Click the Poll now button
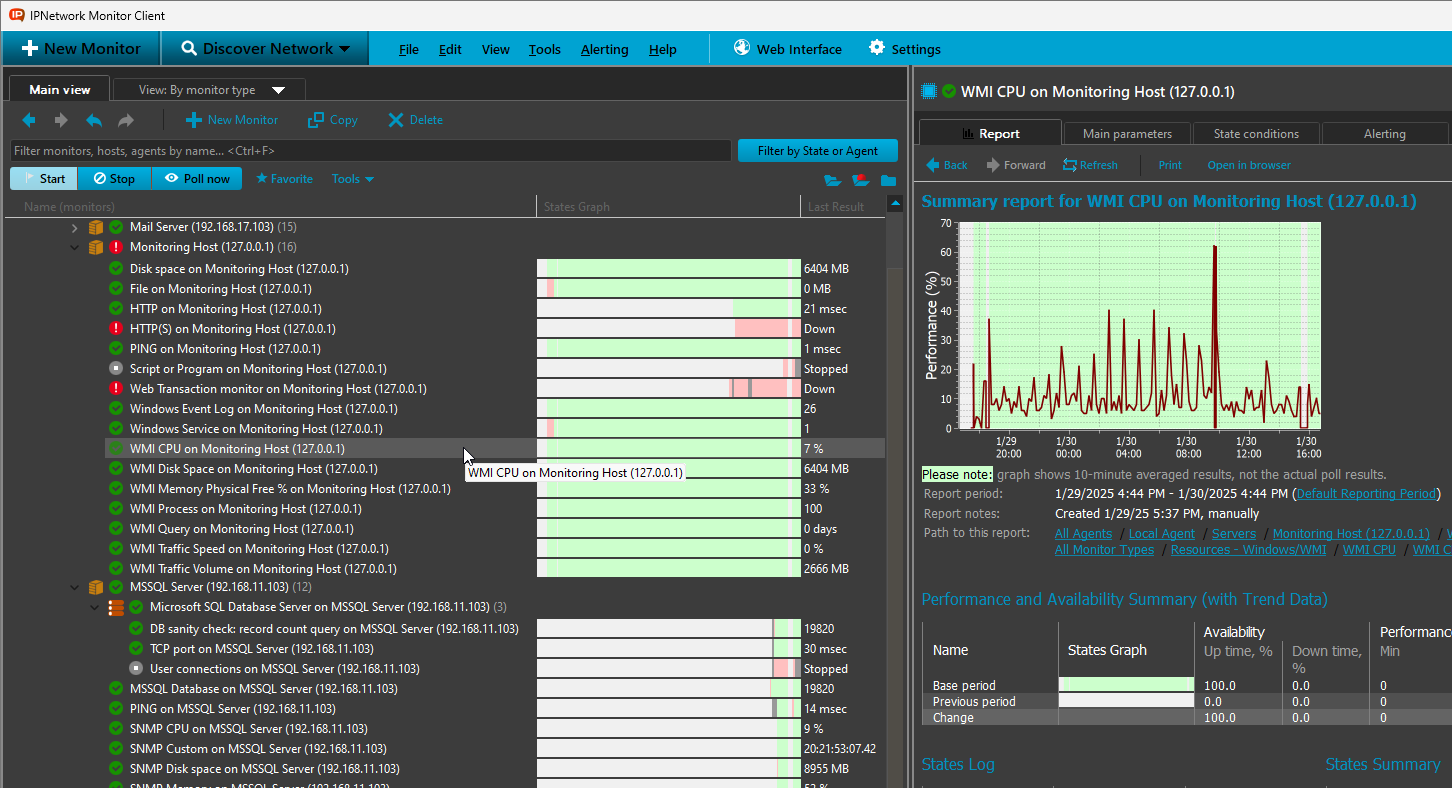Image resolution: width=1452 pixels, height=788 pixels. (197, 178)
